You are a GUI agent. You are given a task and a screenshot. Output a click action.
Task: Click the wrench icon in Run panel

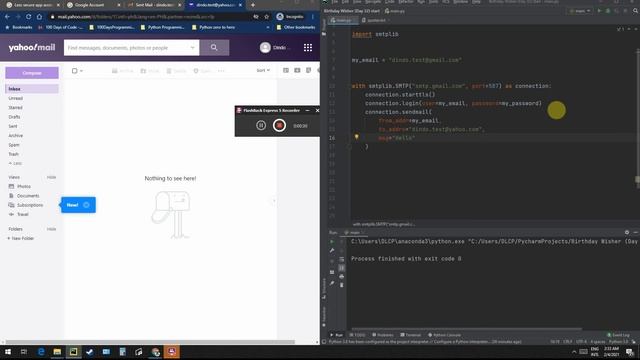click(x=332, y=250)
